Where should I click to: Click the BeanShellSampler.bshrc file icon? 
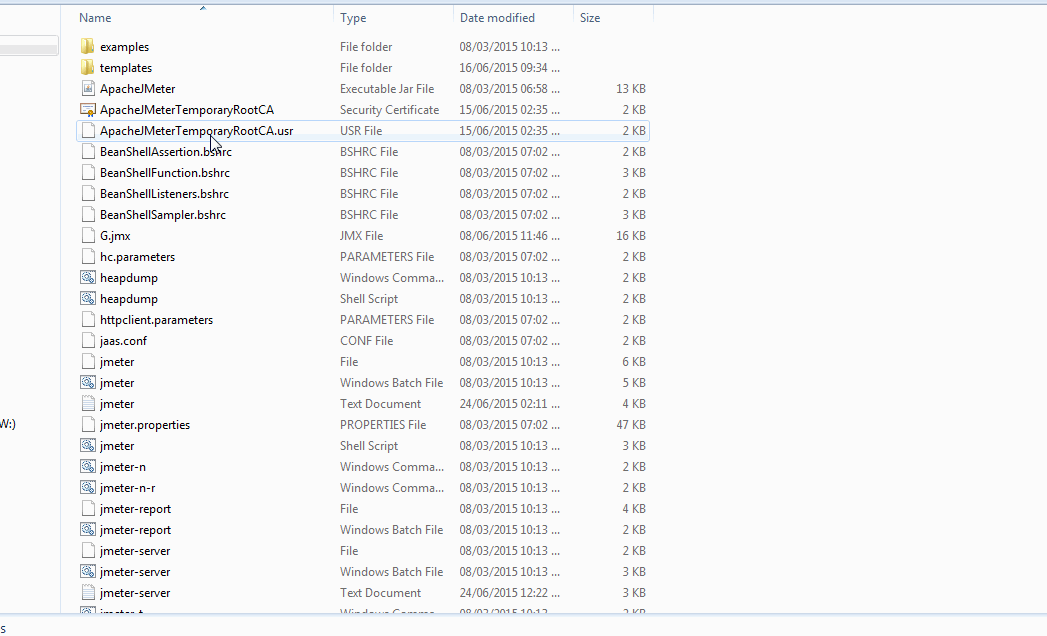[x=87, y=214]
